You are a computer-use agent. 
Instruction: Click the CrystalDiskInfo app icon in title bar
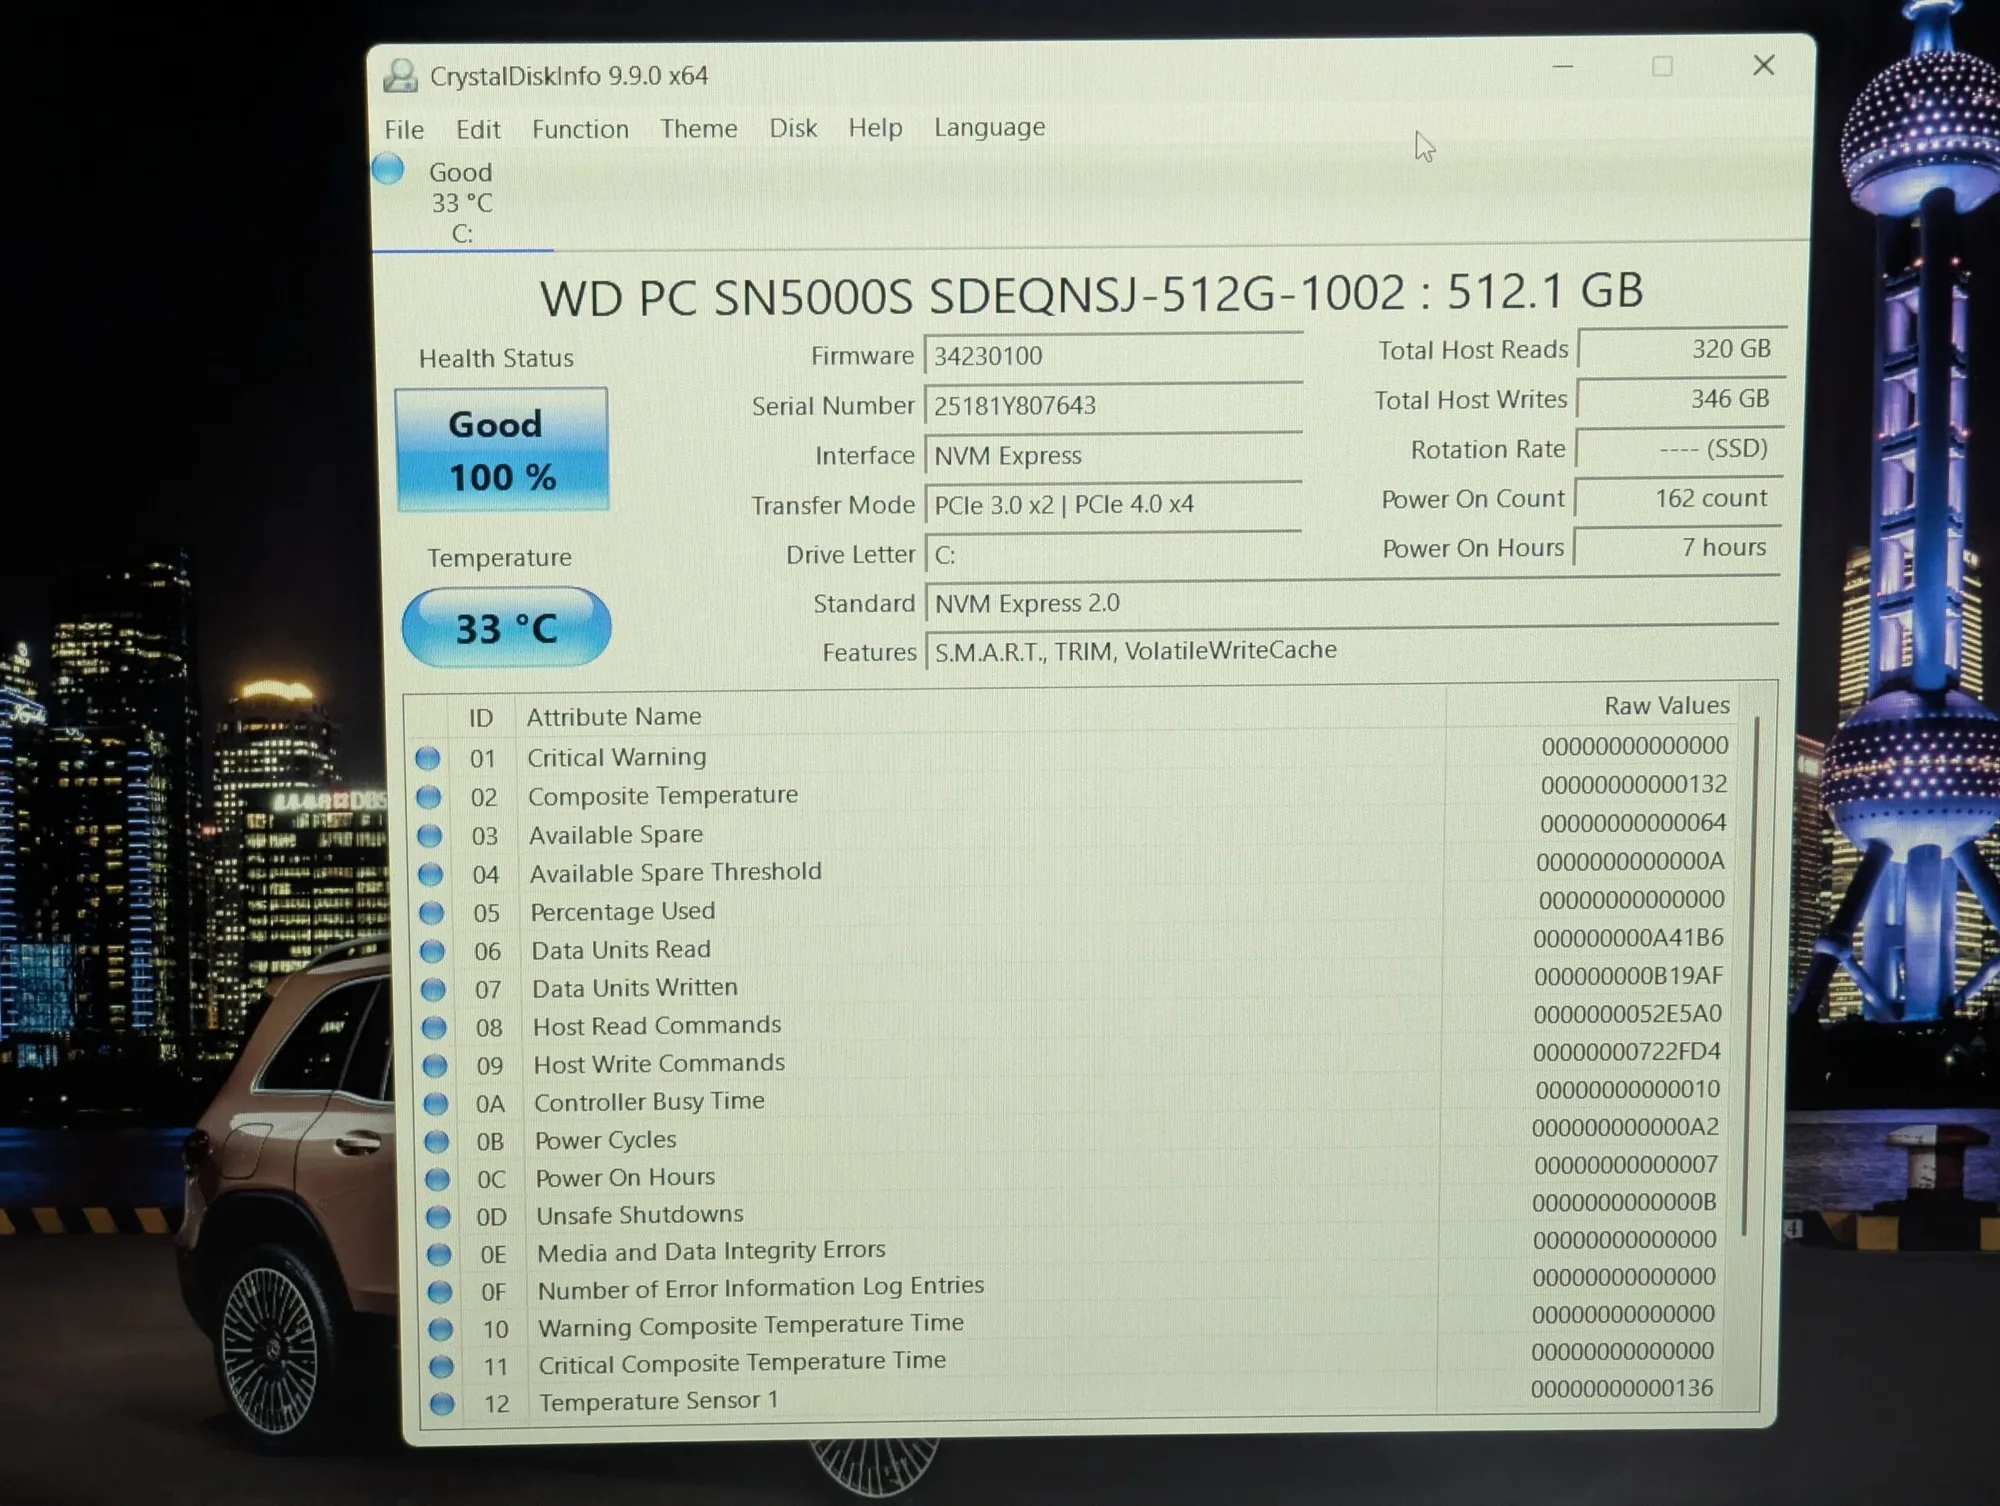click(401, 76)
